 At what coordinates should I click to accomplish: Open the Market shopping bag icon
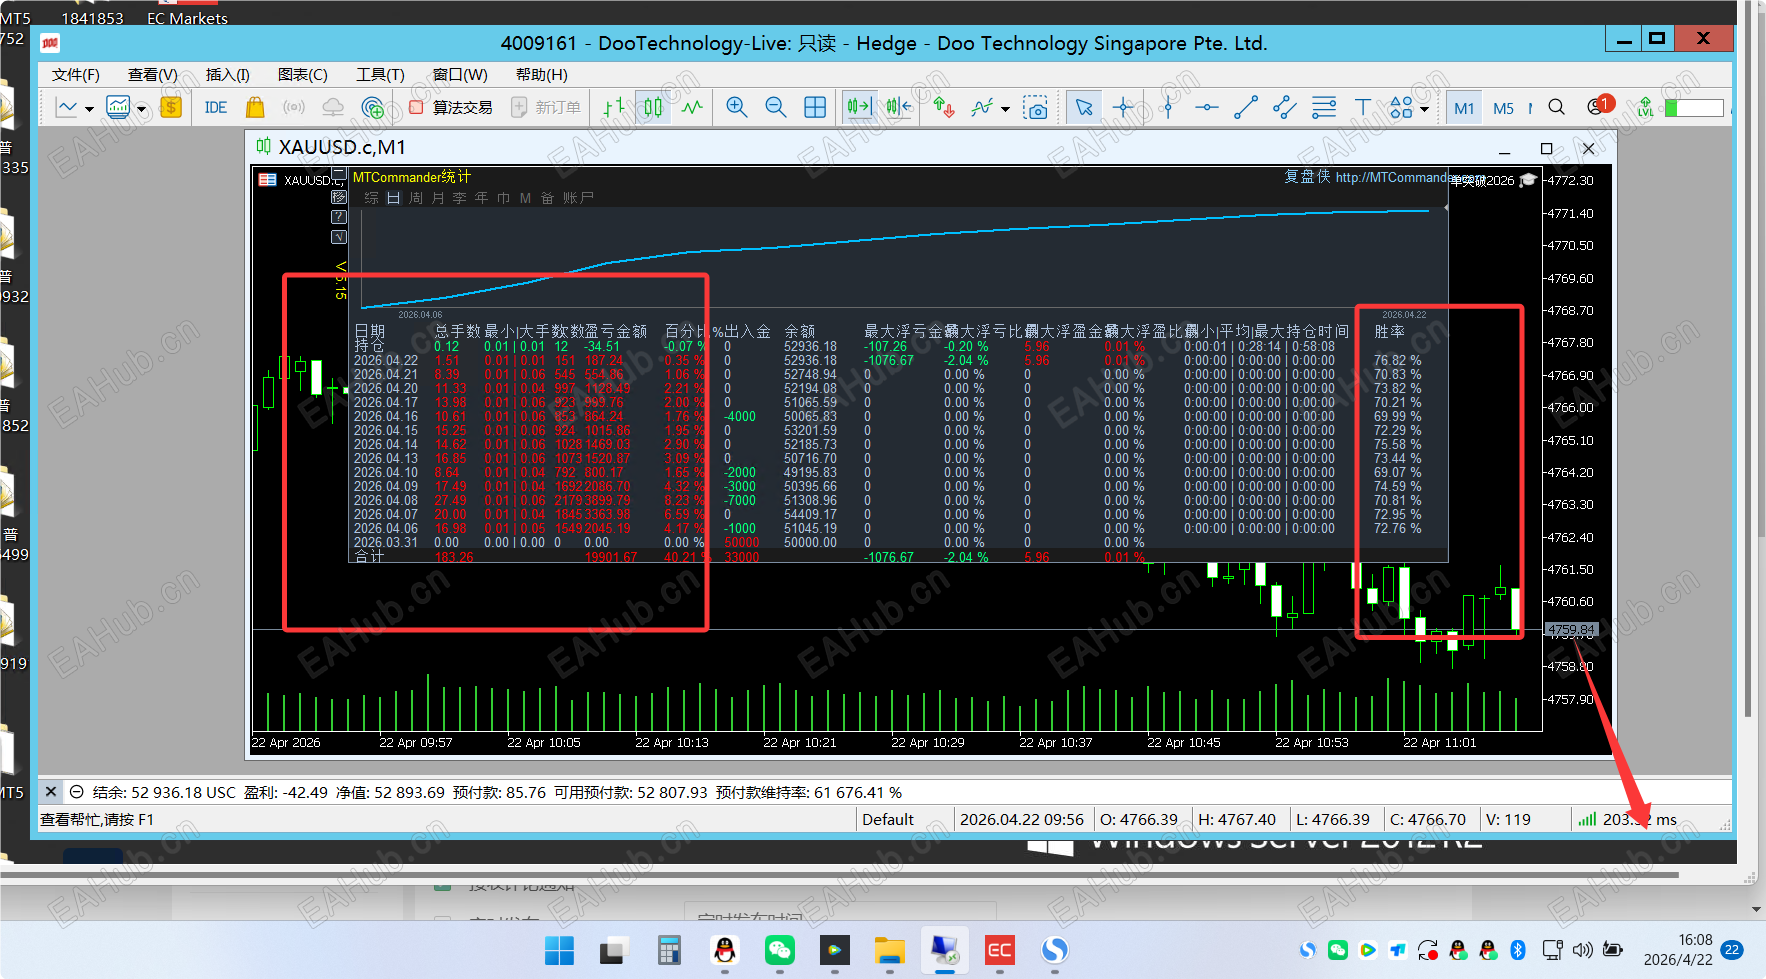coord(255,107)
